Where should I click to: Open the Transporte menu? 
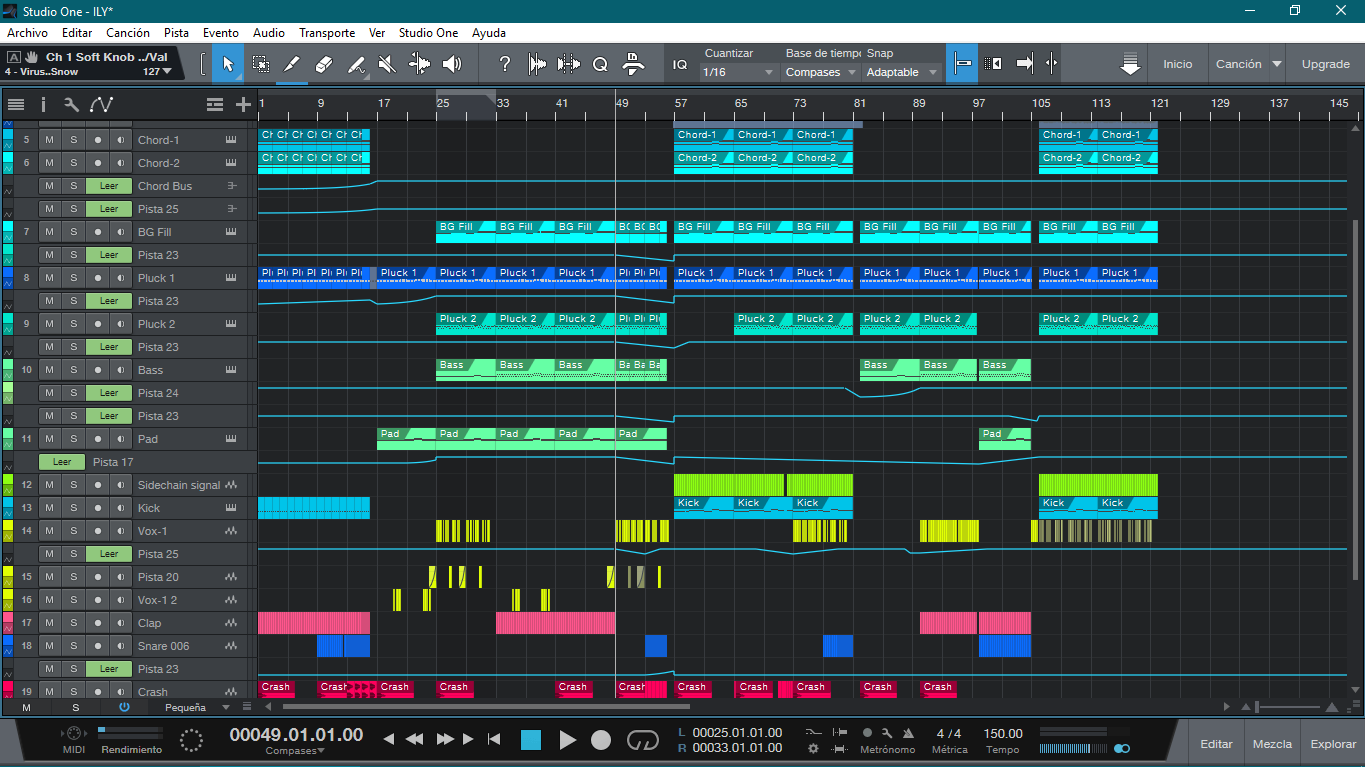(327, 33)
